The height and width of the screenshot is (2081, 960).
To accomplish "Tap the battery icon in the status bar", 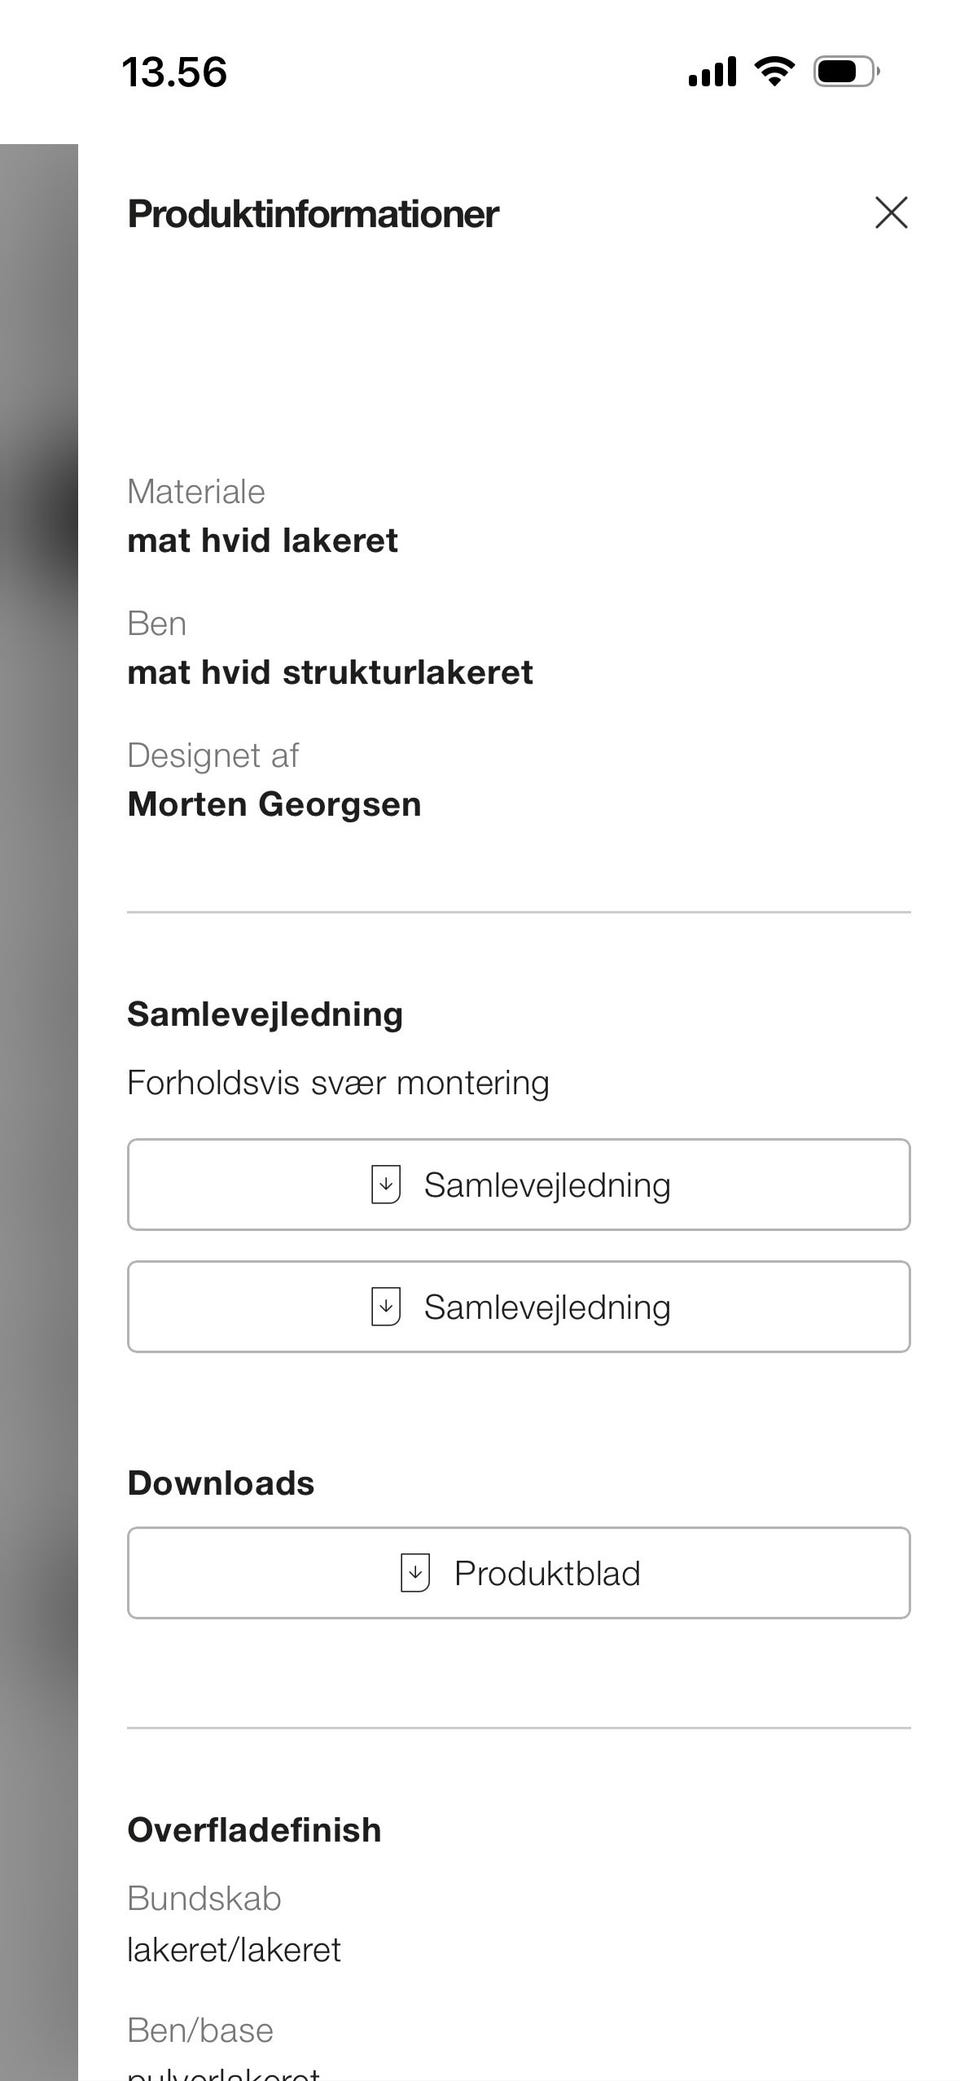I will coord(846,71).
